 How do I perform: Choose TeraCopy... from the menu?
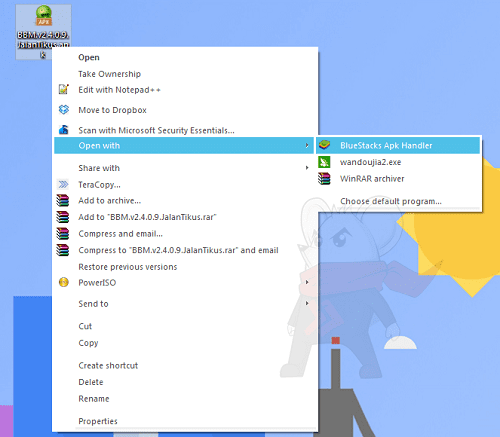[x=184, y=184]
